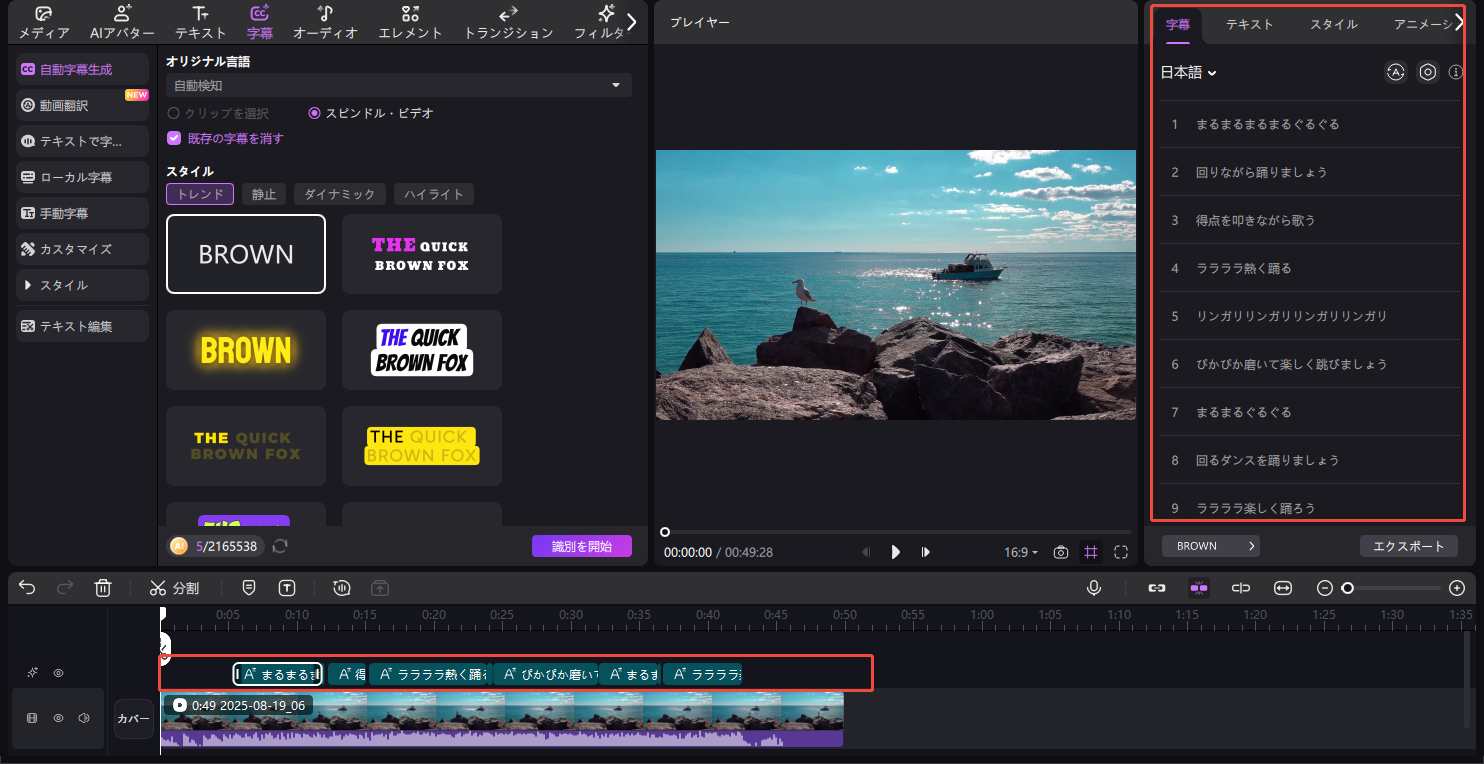Open the スタイル tab in right panel
Screen dimensions: 1484x764
(1333, 24)
